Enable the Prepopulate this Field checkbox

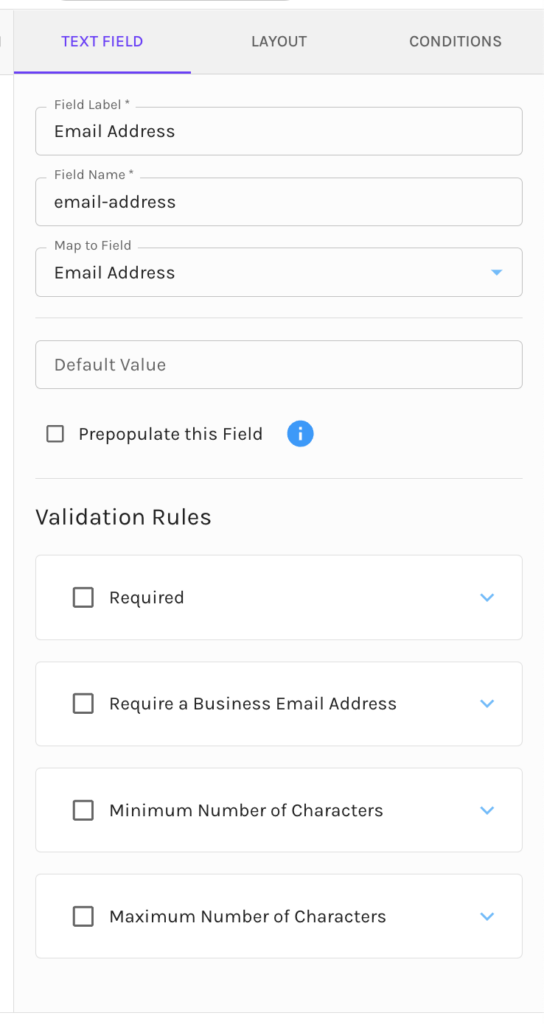56,434
